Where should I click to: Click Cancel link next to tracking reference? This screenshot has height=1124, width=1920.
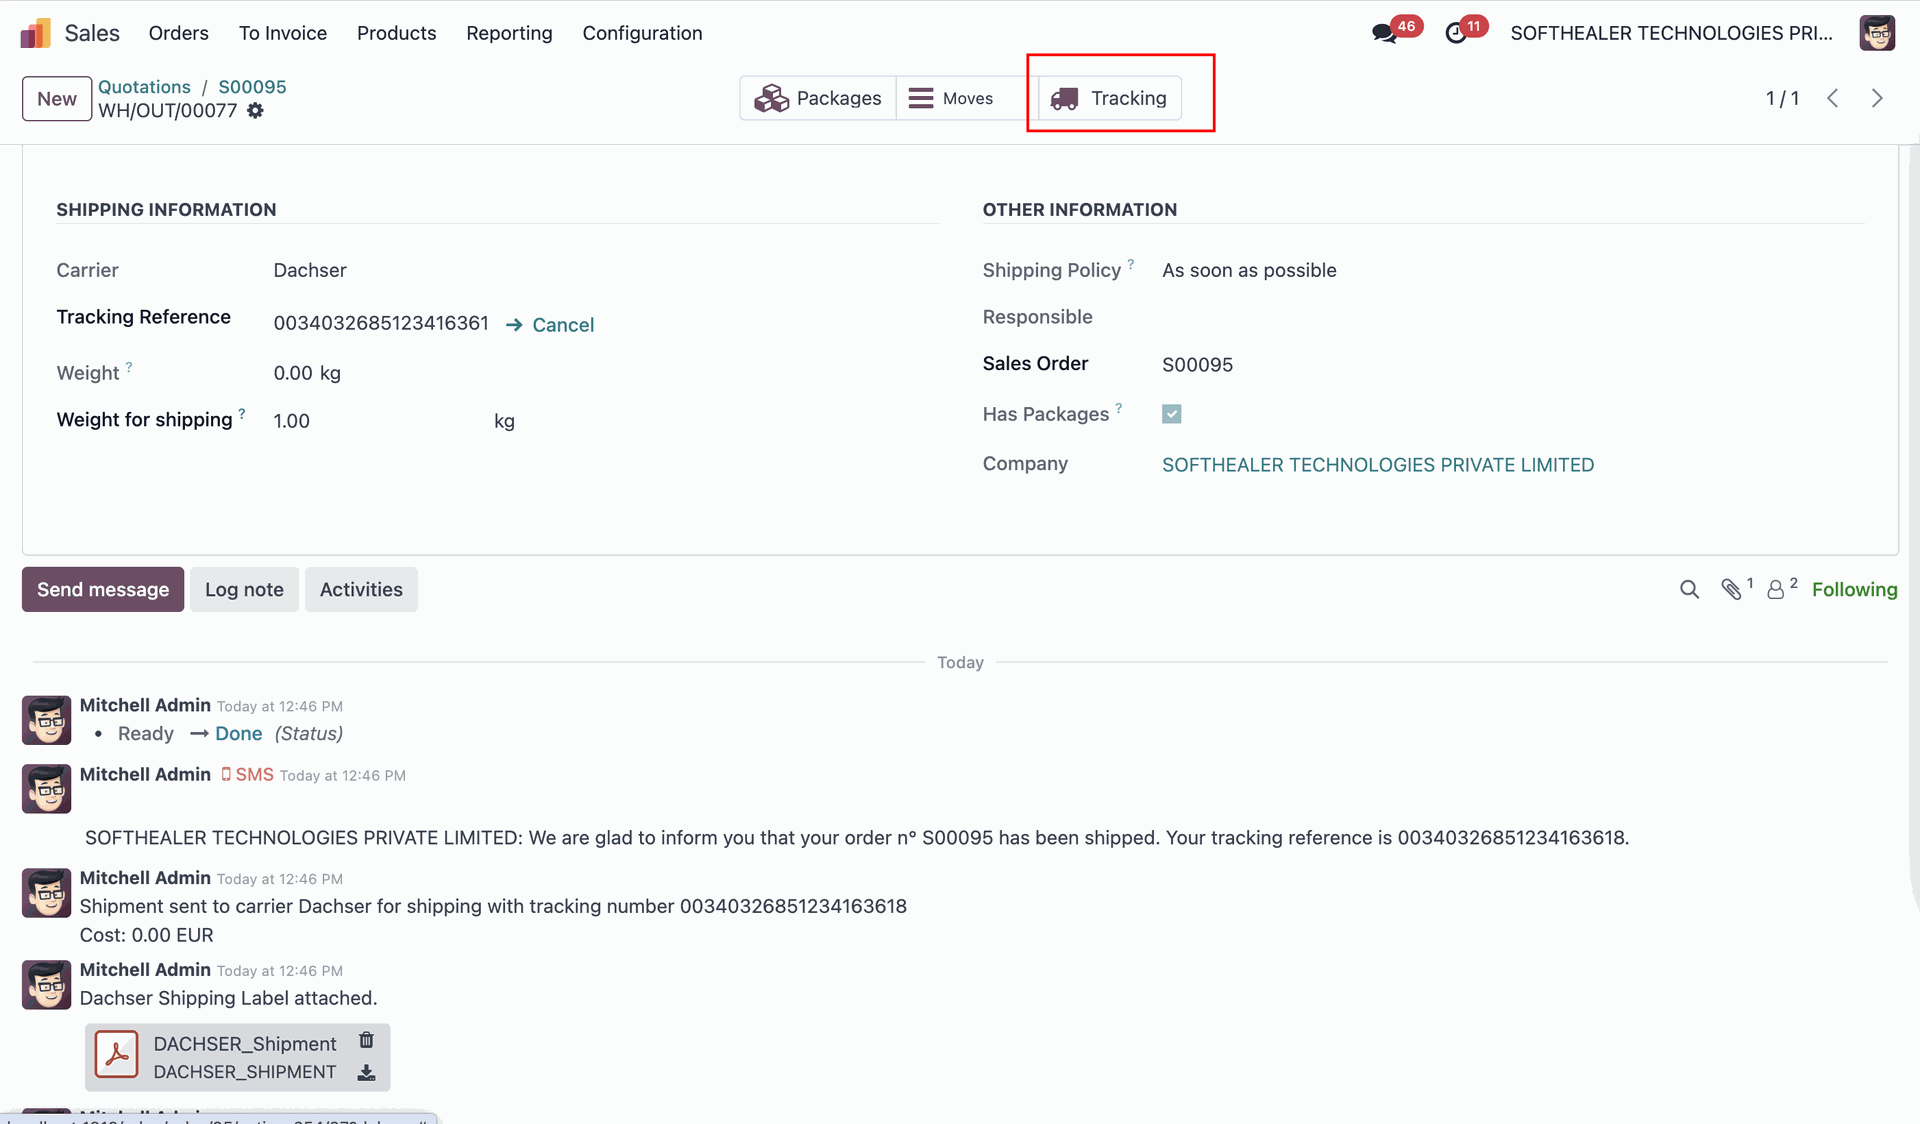coord(562,325)
